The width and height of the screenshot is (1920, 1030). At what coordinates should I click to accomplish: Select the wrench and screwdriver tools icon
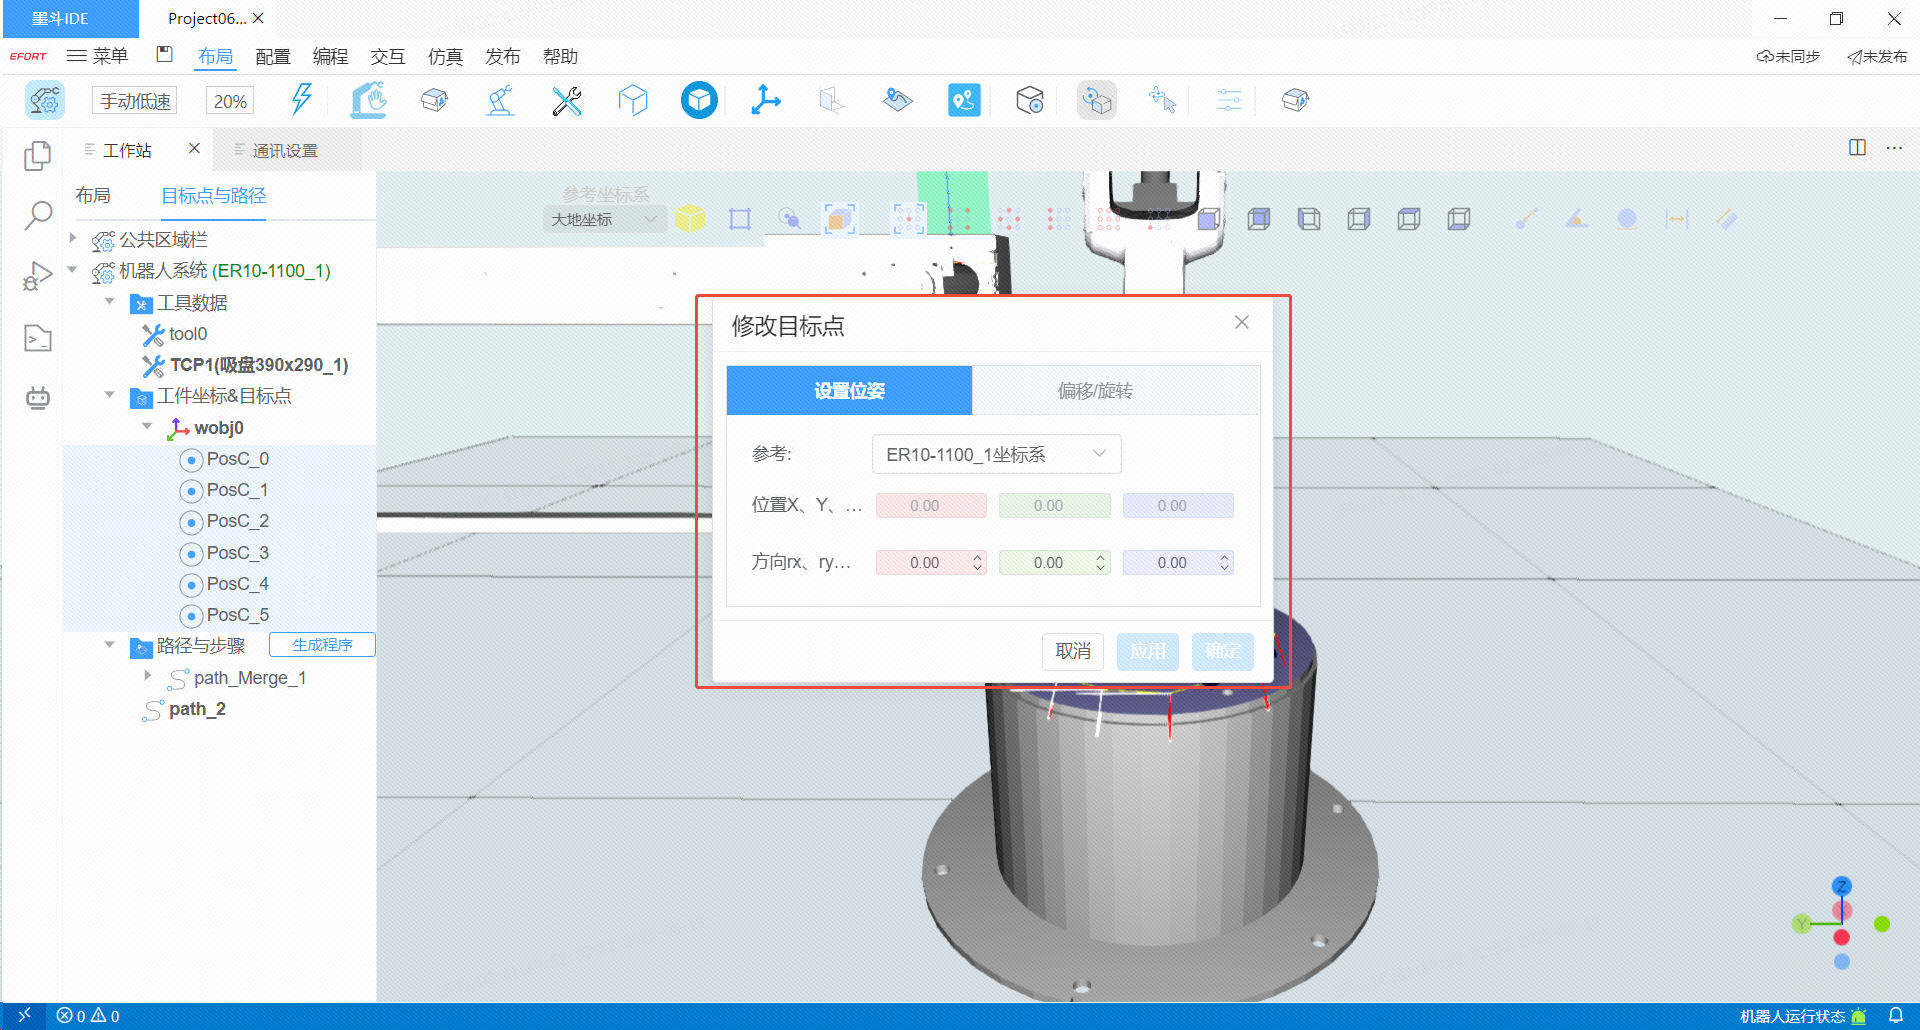566,100
